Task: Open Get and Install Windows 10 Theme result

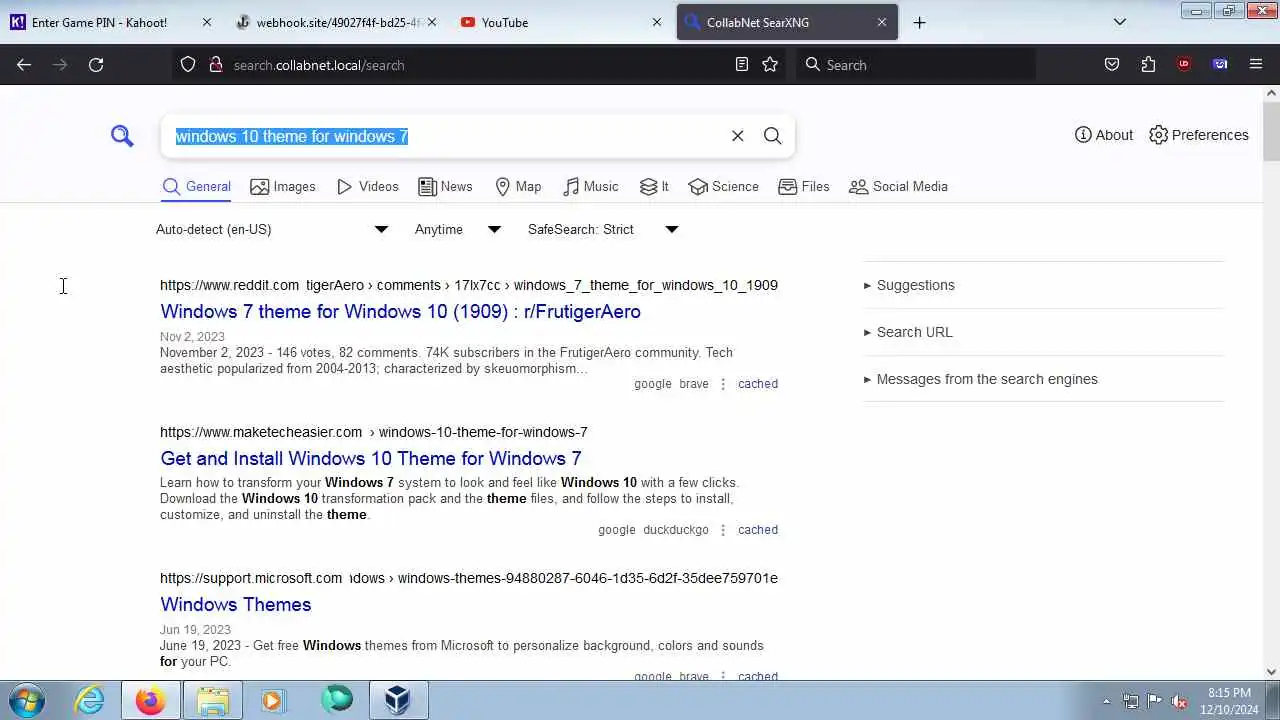Action: coord(371,458)
